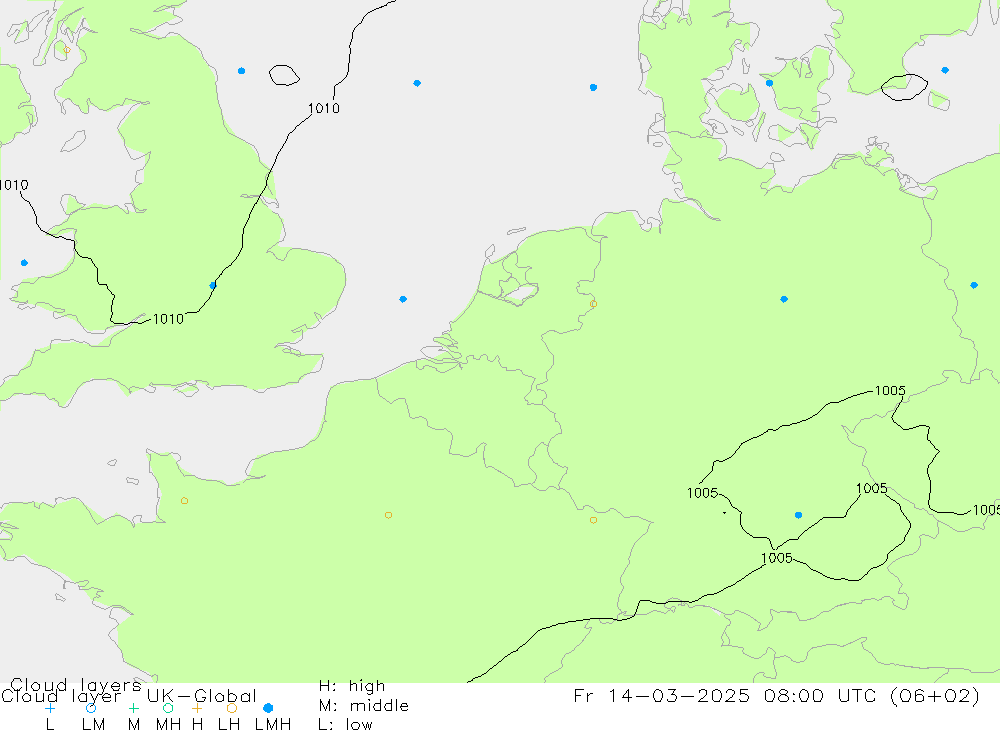This screenshot has height=733, width=1000.
Task: Click the 'M: middle' legend text
Action: point(364,706)
